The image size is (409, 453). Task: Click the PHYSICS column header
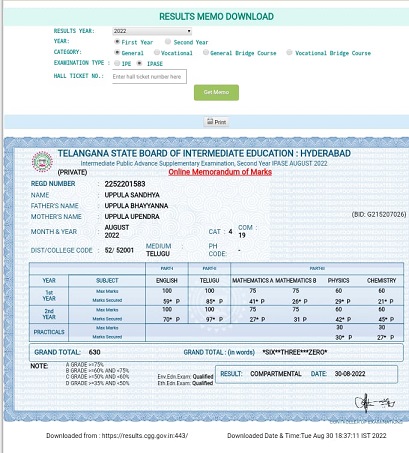pos(338,281)
